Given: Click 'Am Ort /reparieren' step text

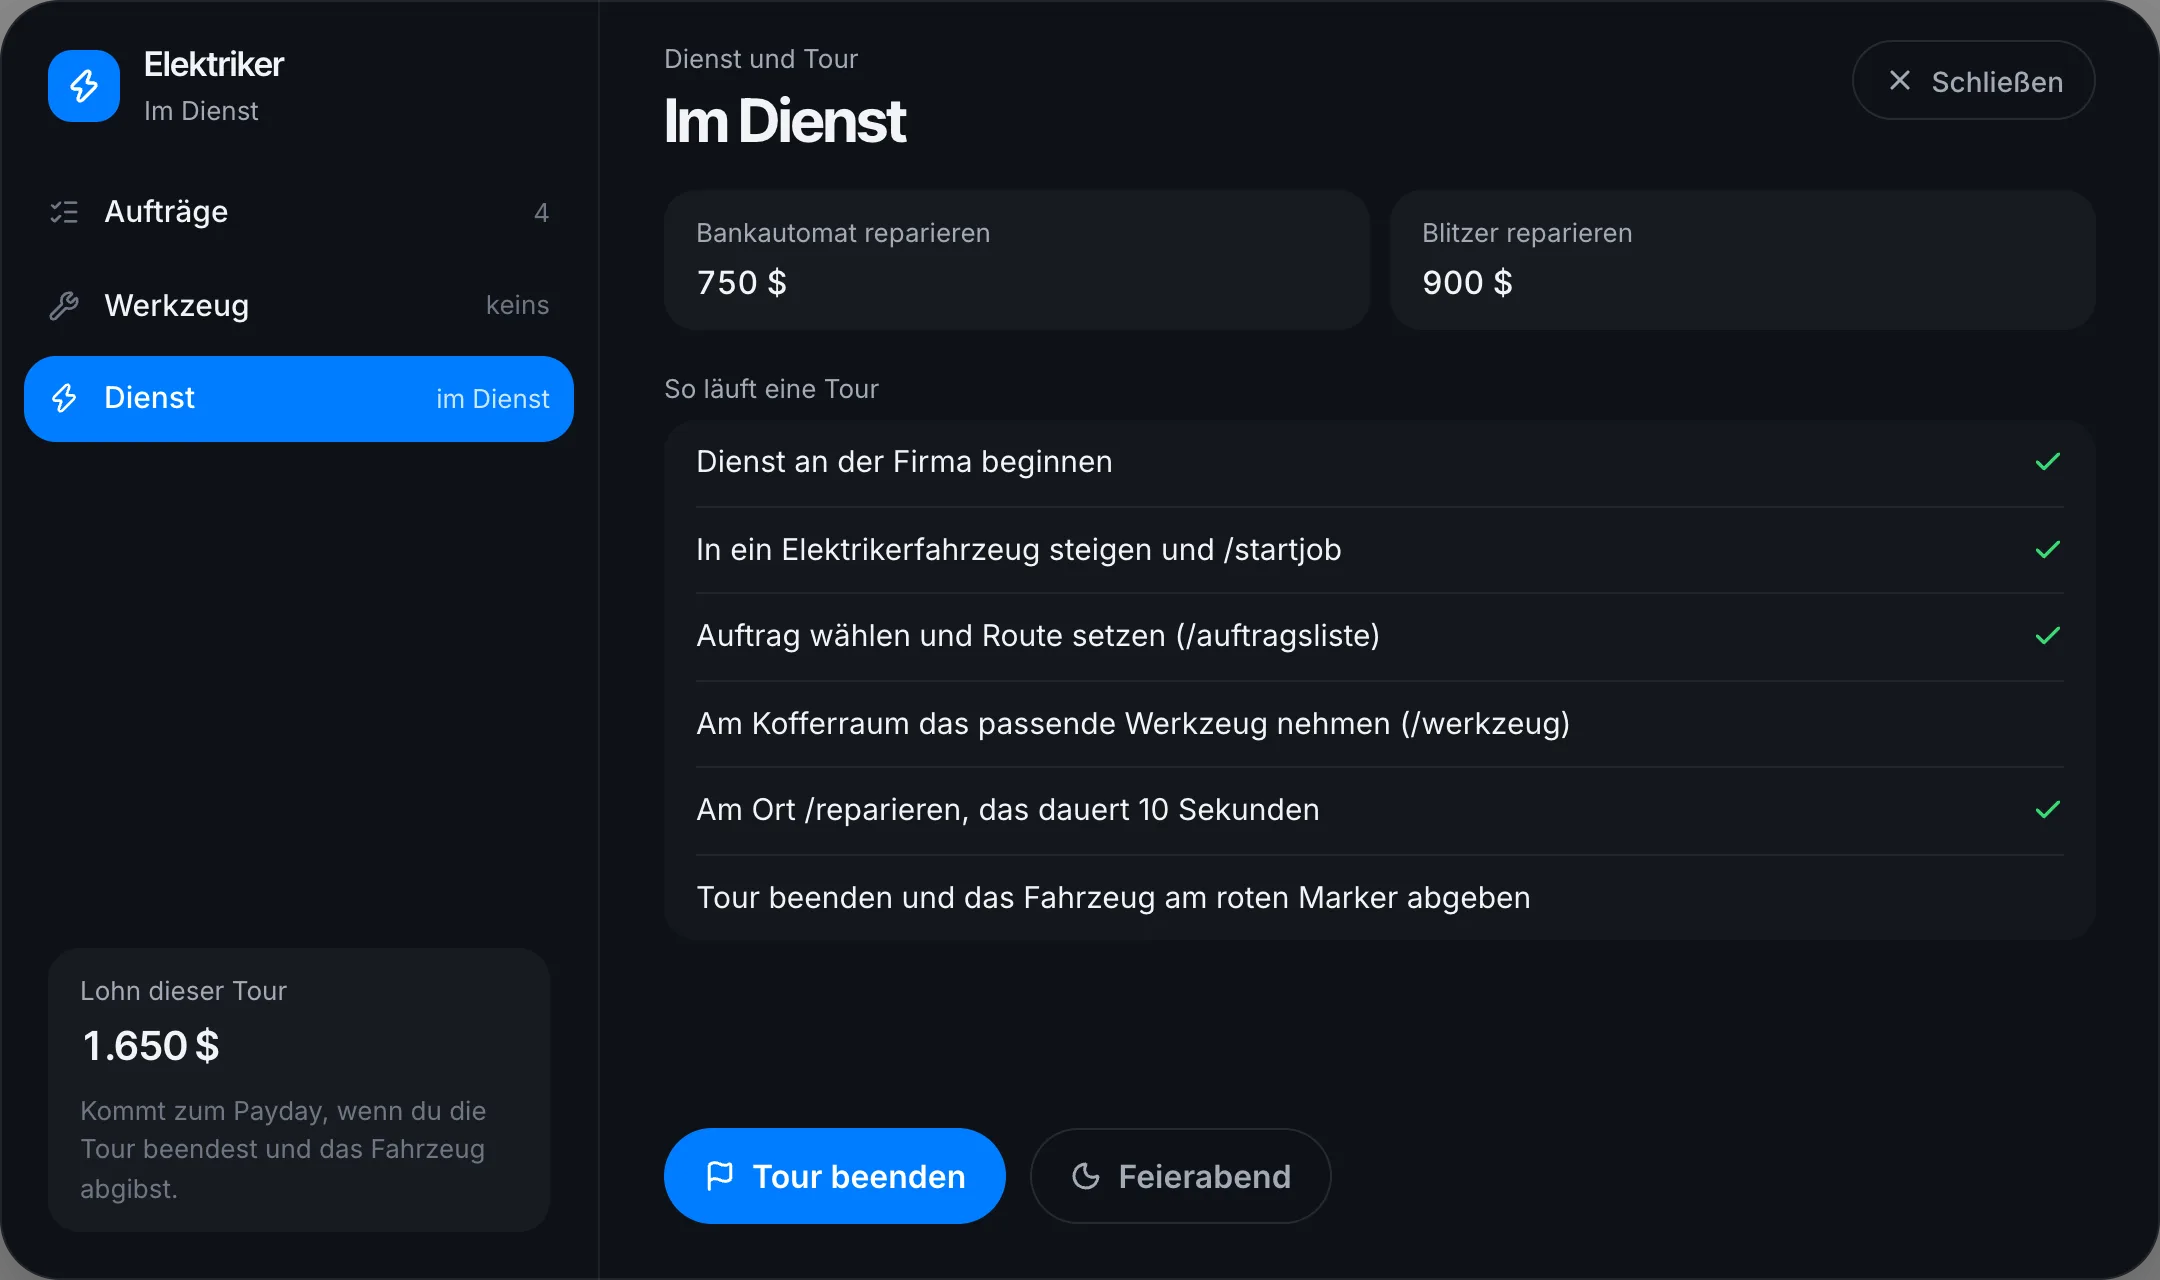Looking at the screenshot, I should 1008,810.
